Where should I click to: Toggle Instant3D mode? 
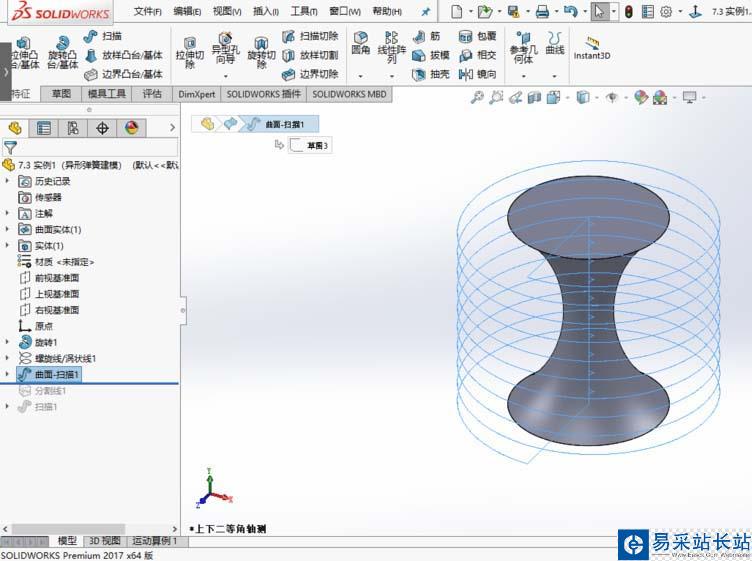592,48
